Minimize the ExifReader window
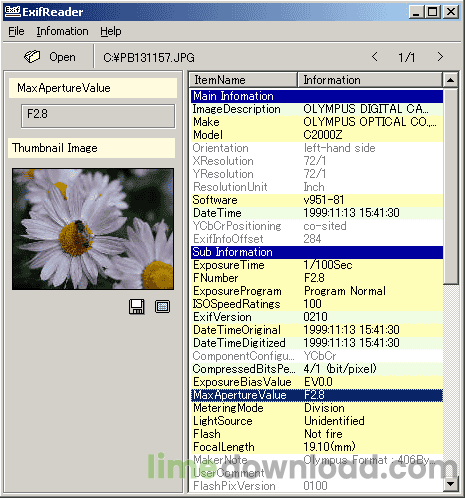 coord(416,12)
